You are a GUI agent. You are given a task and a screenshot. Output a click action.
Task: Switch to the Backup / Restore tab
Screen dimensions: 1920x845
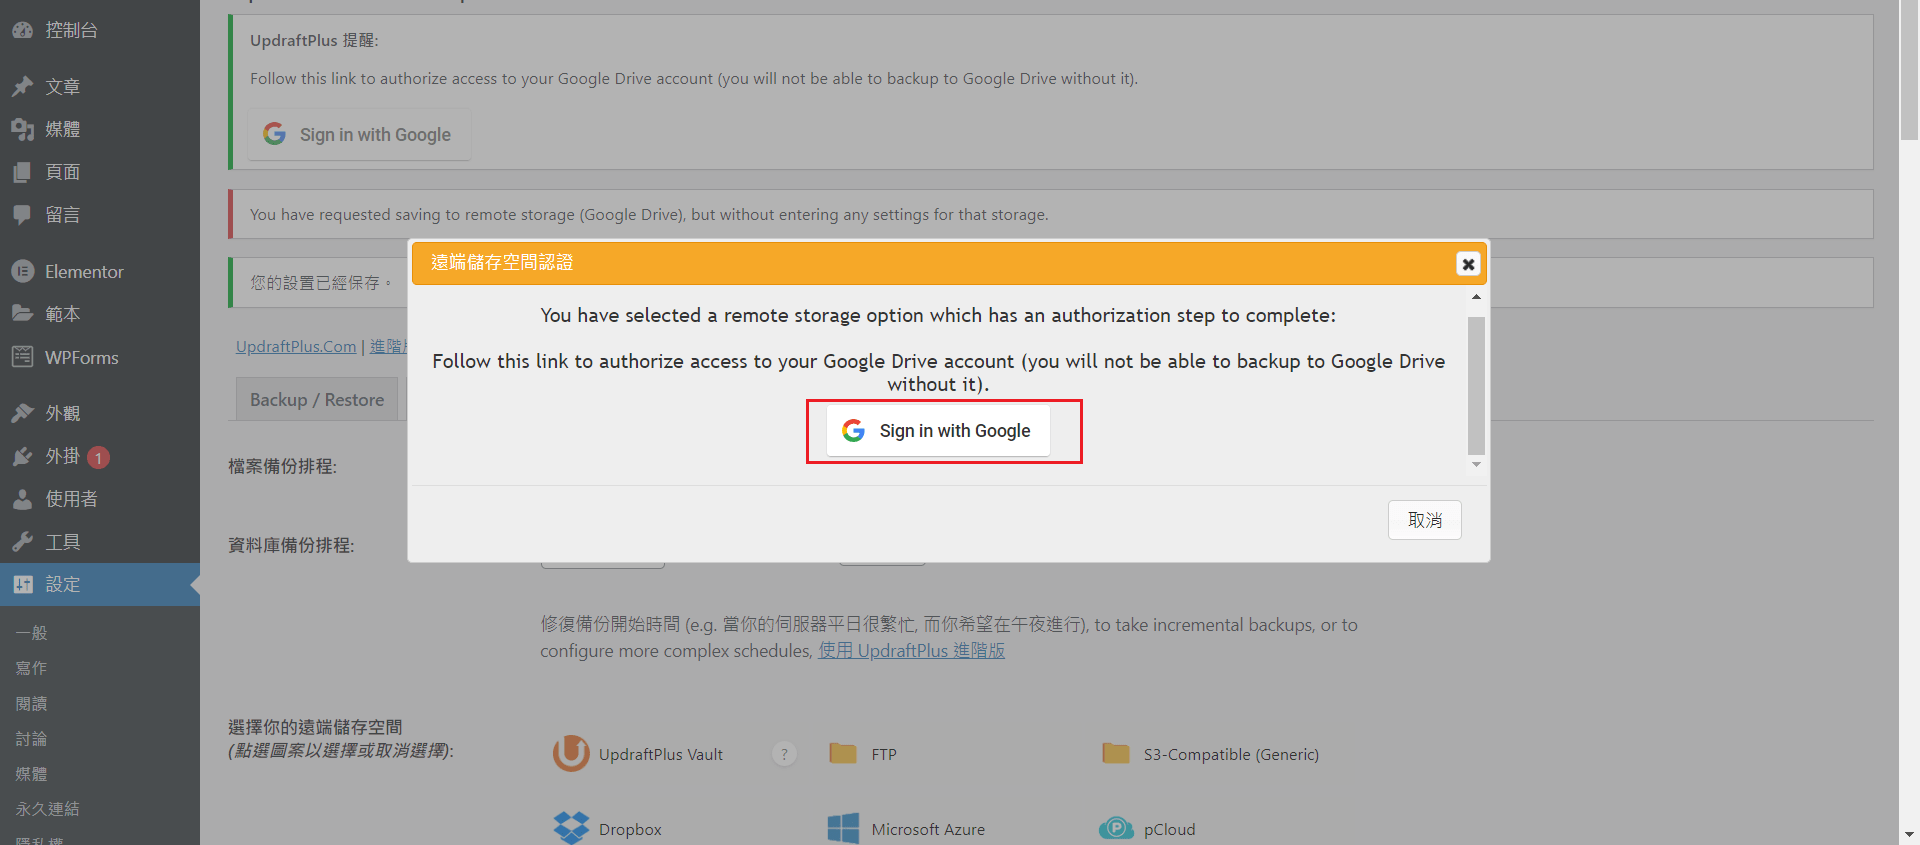click(x=317, y=399)
